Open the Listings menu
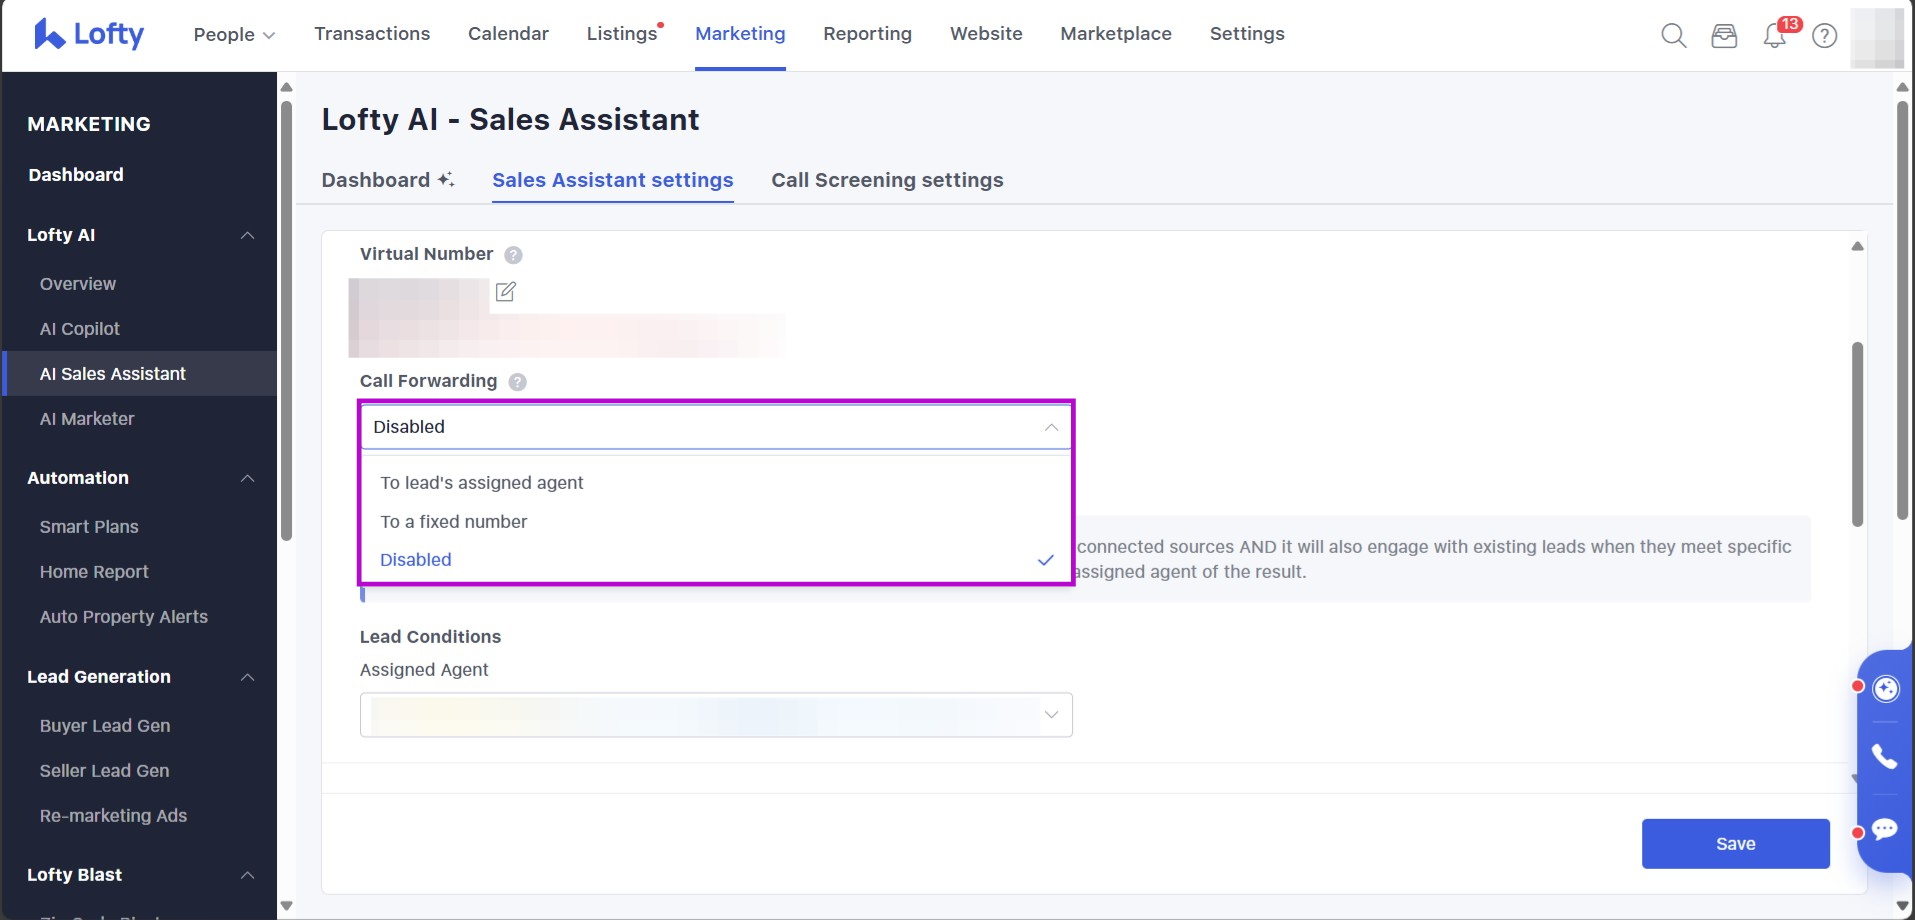 coord(624,34)
